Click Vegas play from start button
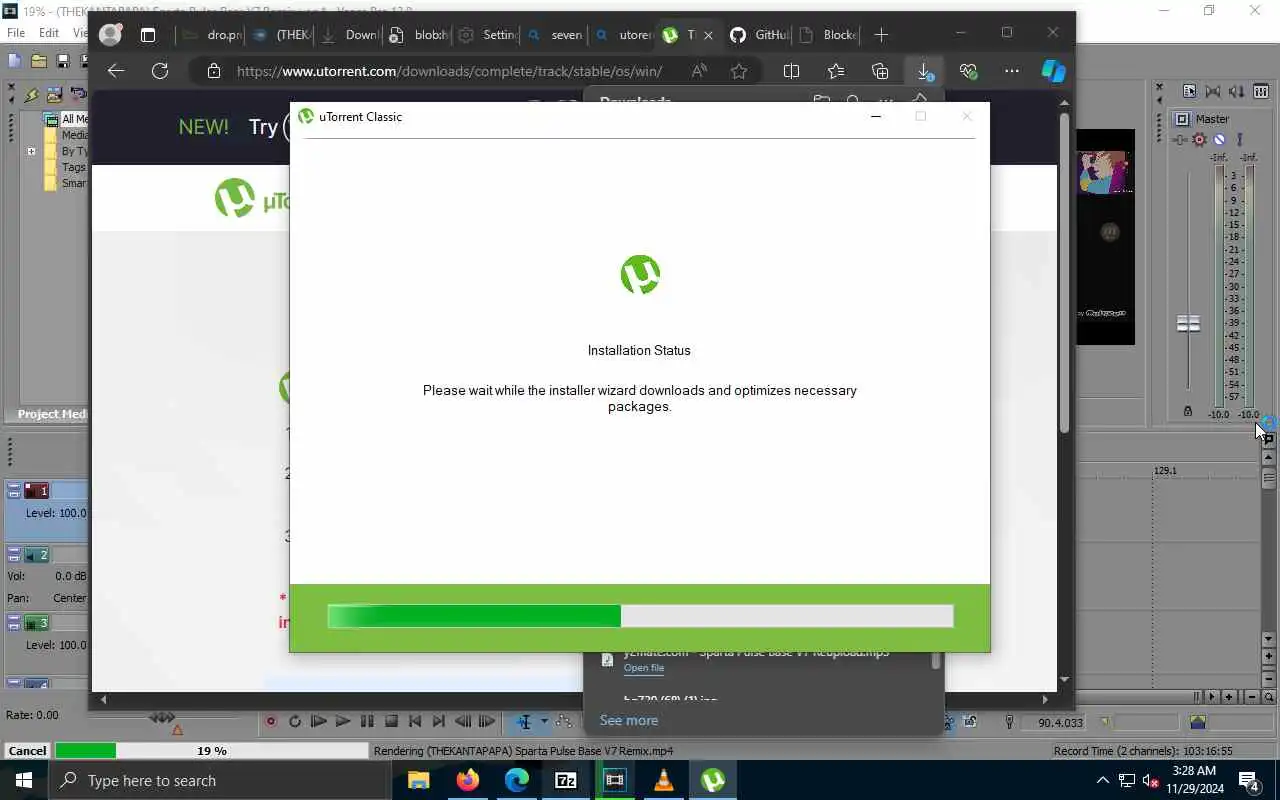The width and height of the screenshot is (1280, 800). point(319,721)
